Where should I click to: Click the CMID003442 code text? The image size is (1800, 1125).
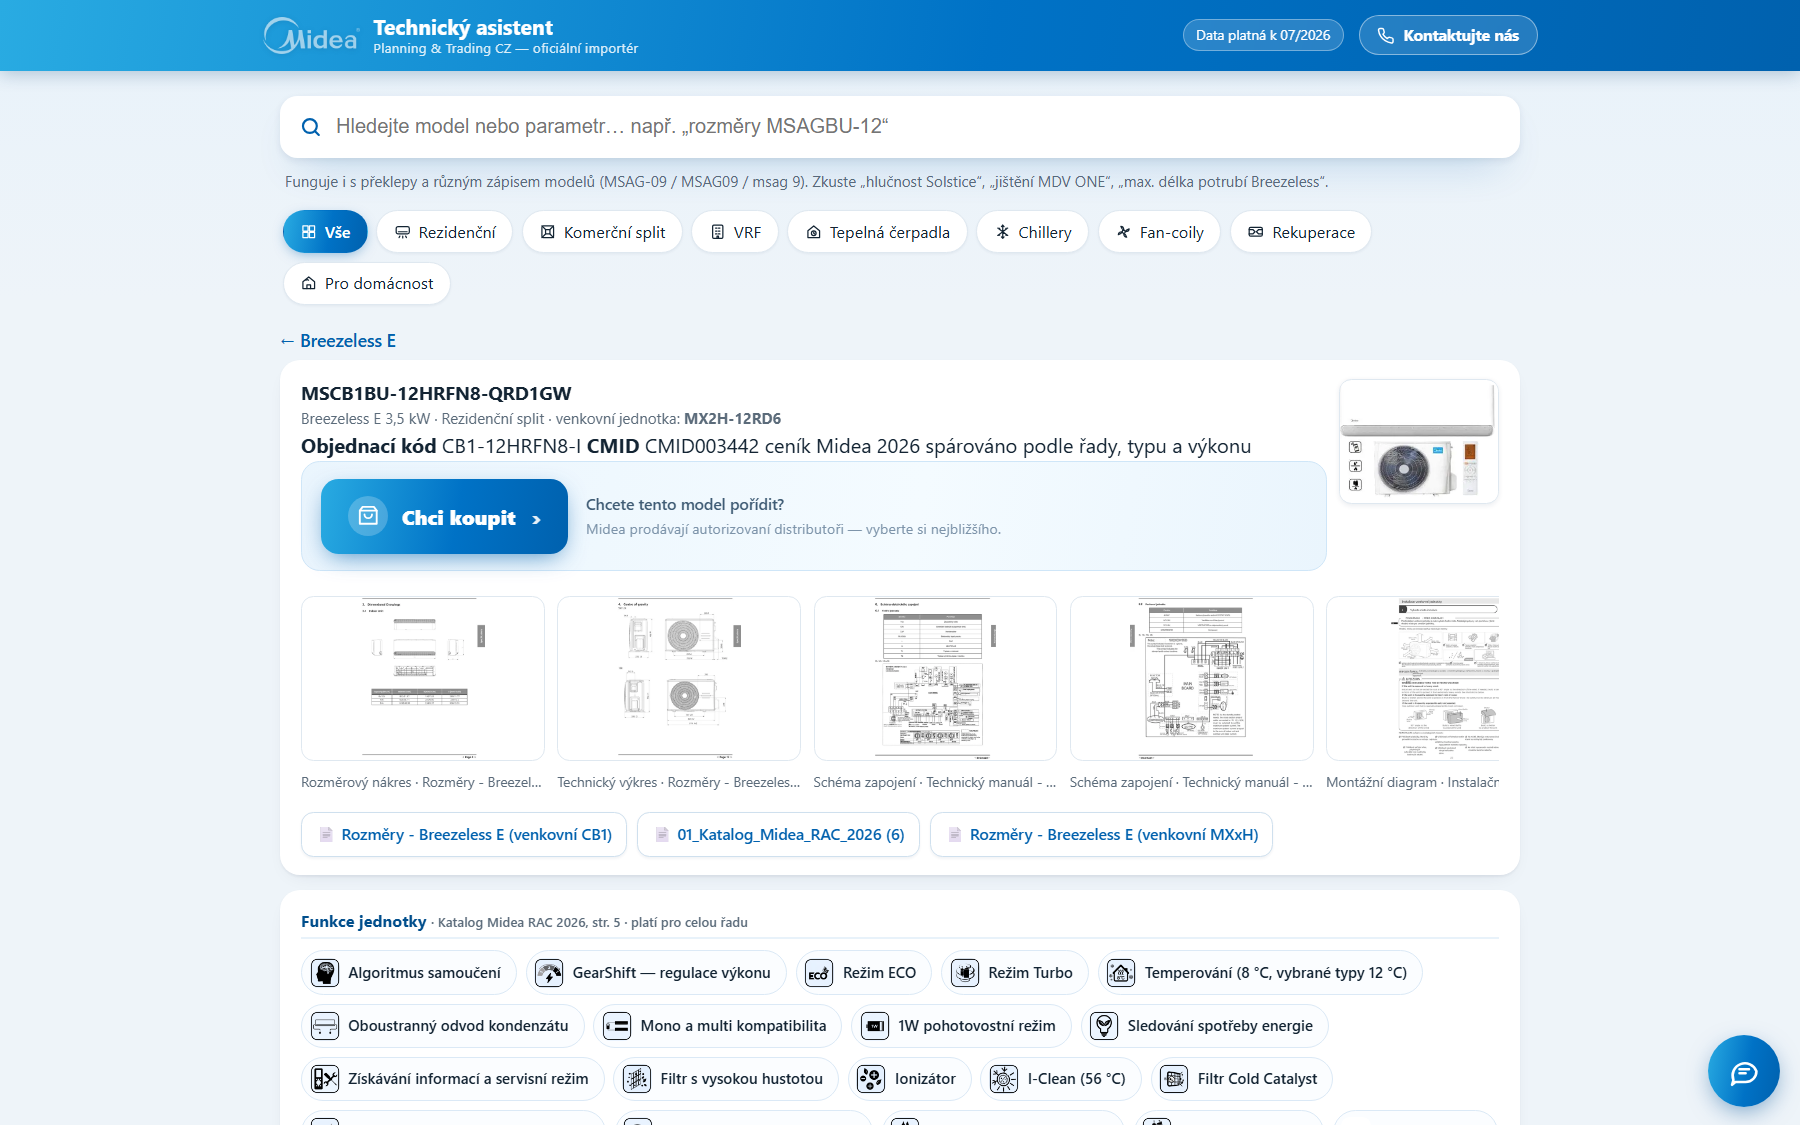pos(702,447)
